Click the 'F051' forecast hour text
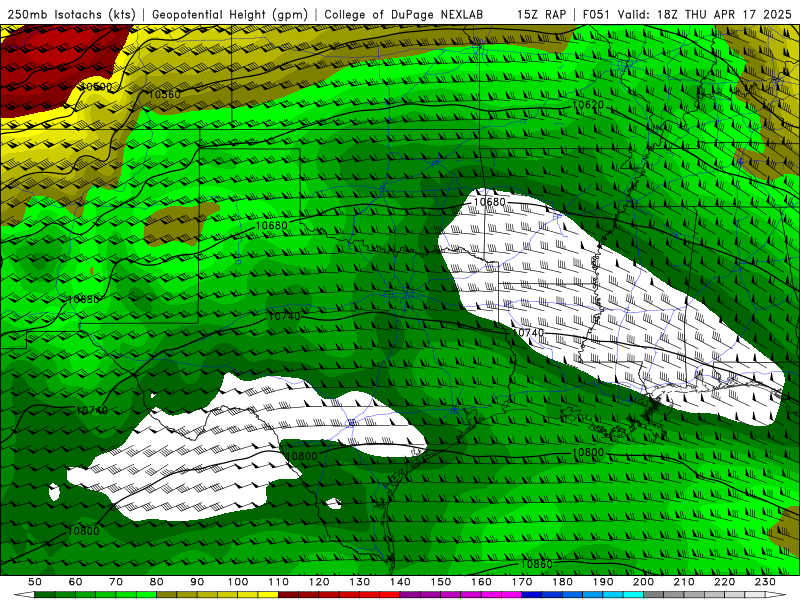The width and height of the screenshot is (800, 600). (x=596, y=14)
